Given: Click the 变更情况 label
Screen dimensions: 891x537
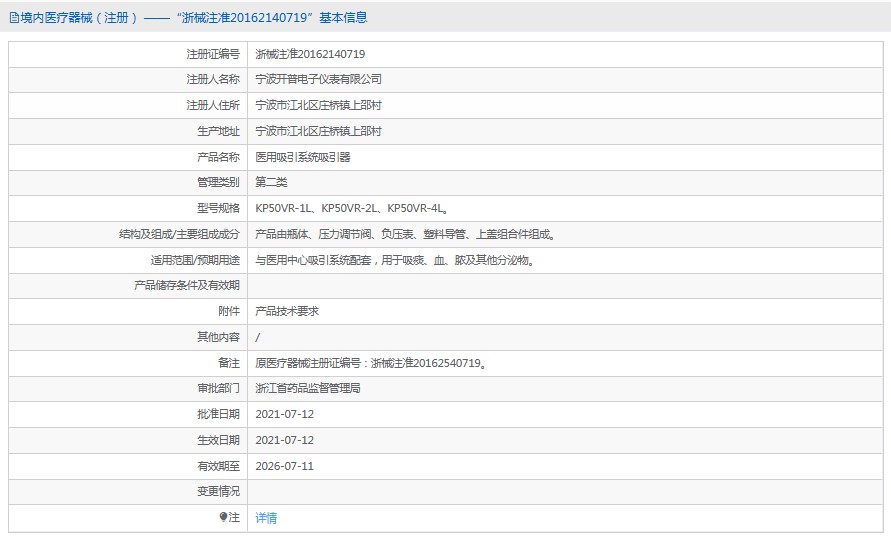Looking at the screenshot, I should (218, 492).
